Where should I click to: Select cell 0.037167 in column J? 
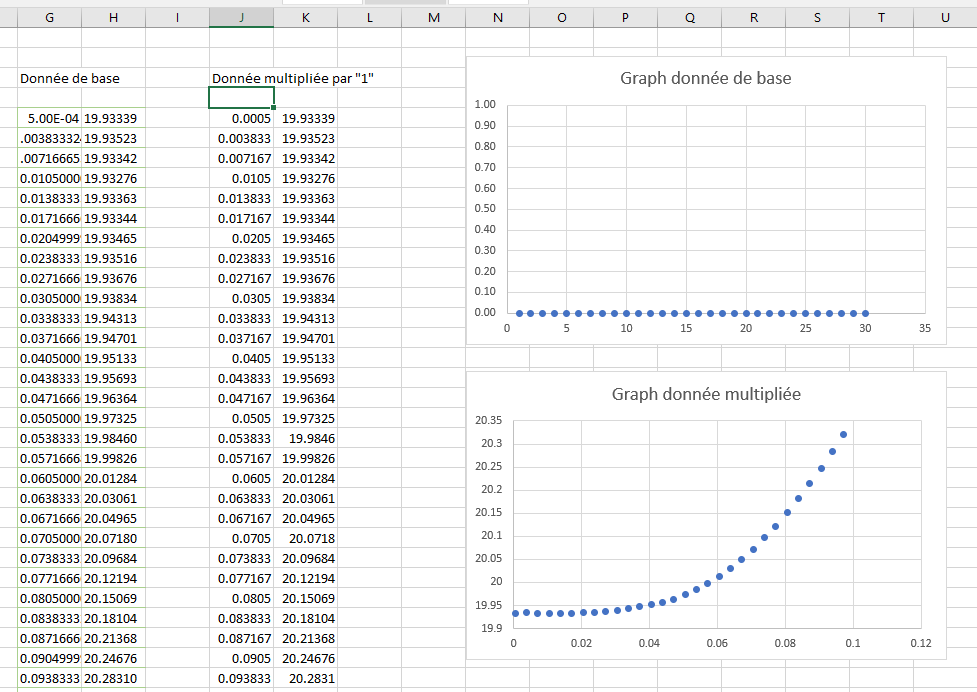pyautogui.click(x=242, y=338)
